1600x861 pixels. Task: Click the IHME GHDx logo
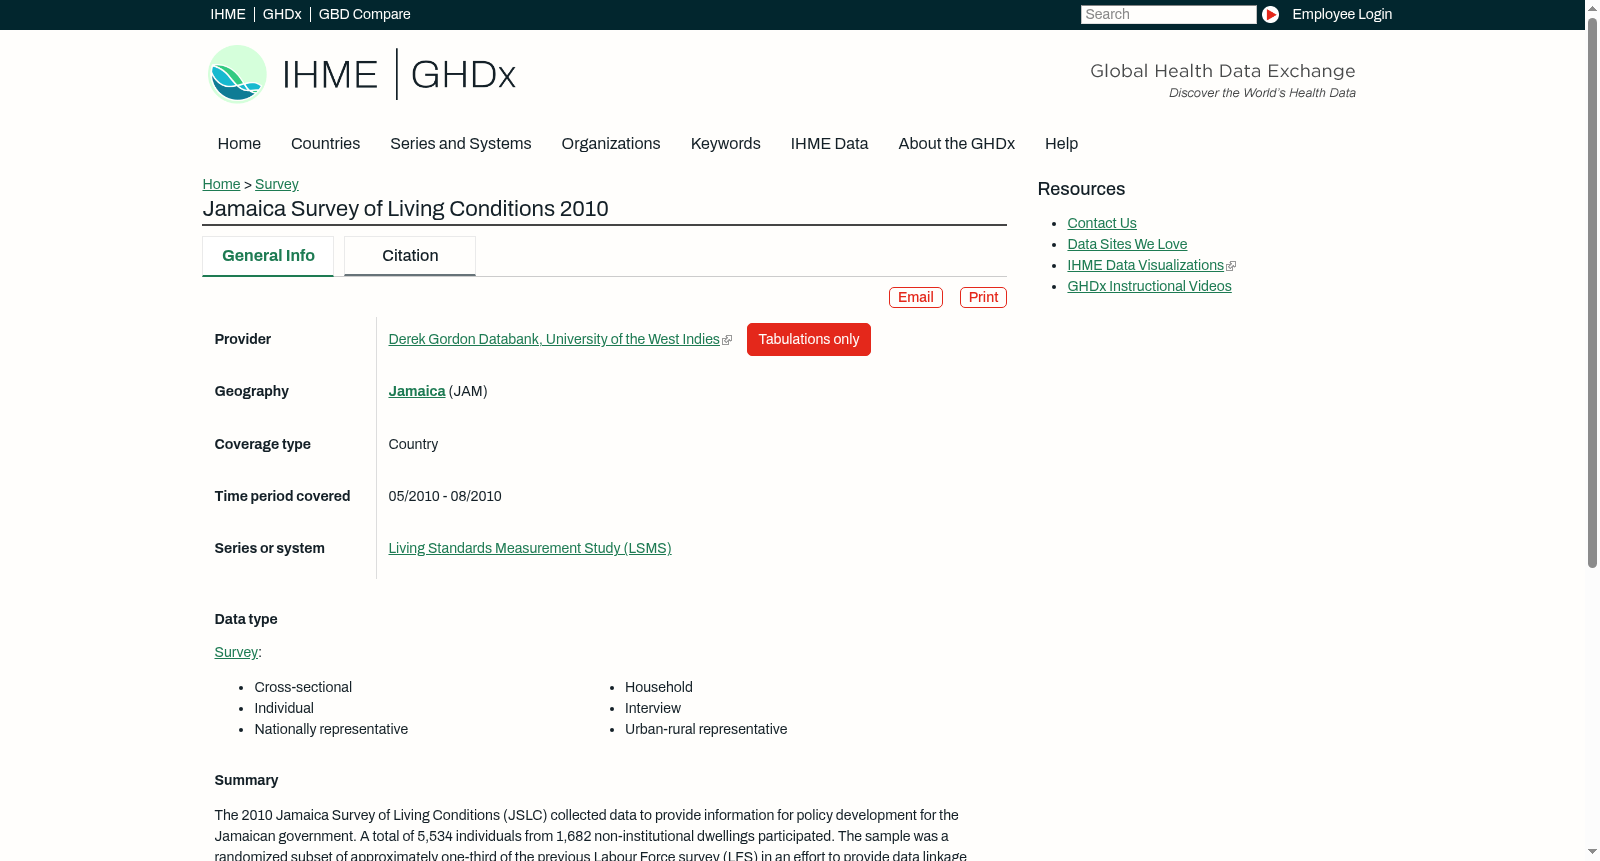(x=362, y=74)
